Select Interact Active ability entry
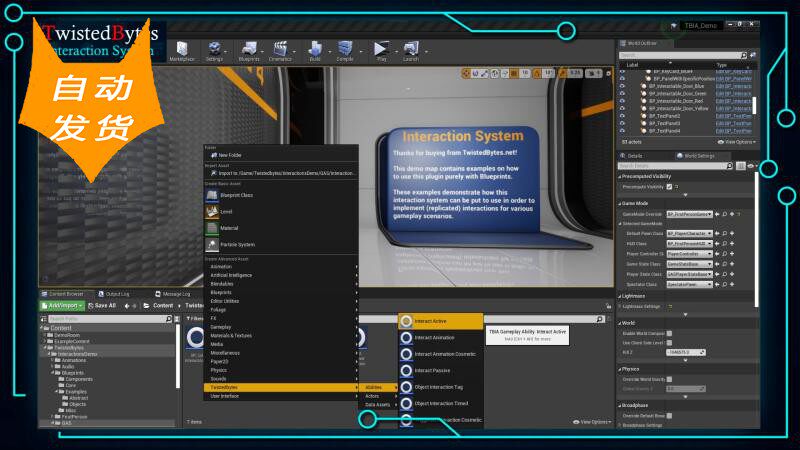Image resolution: width=800 pixels, height=450 pixels. pos(440,321)
